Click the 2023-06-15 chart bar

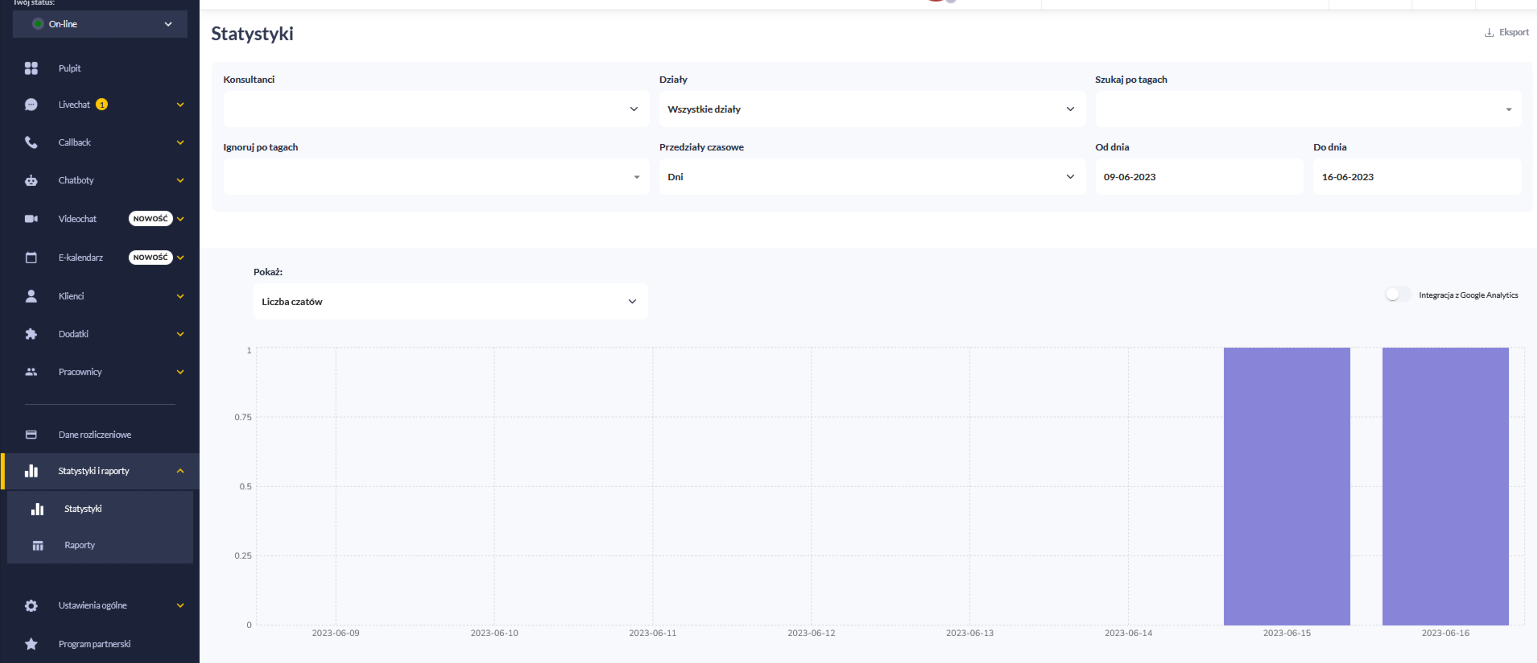point(1286,486)
